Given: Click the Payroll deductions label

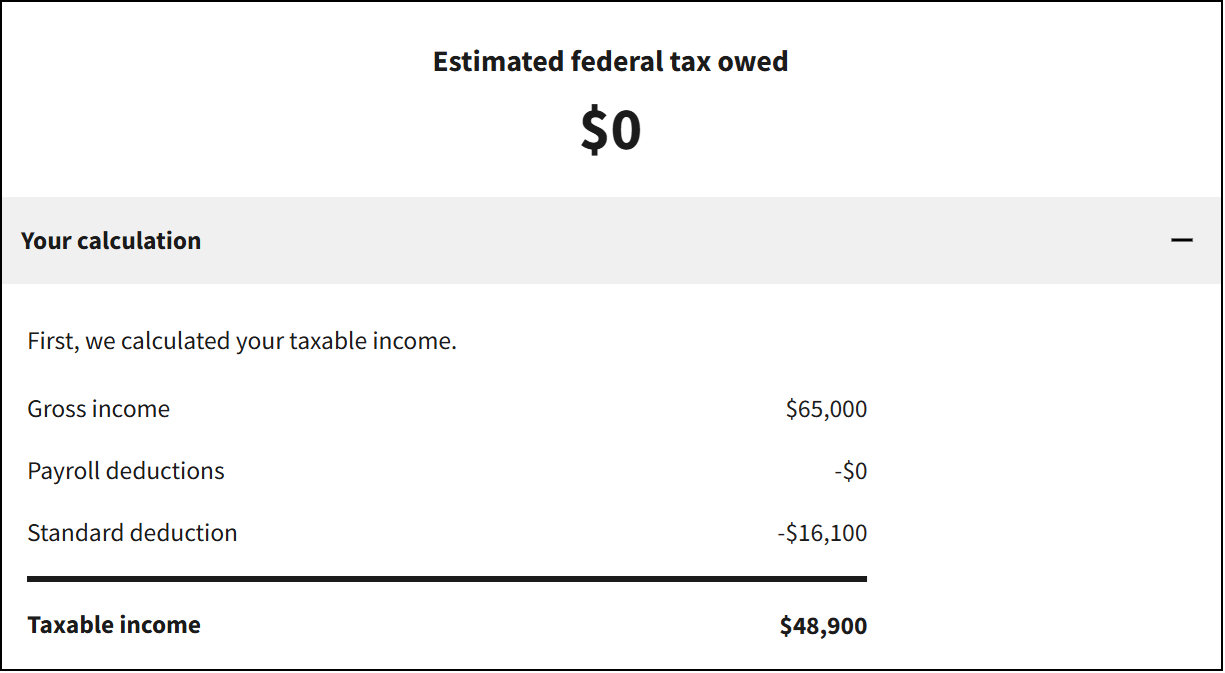Looking at the screenshot, I should pos(126,470).
